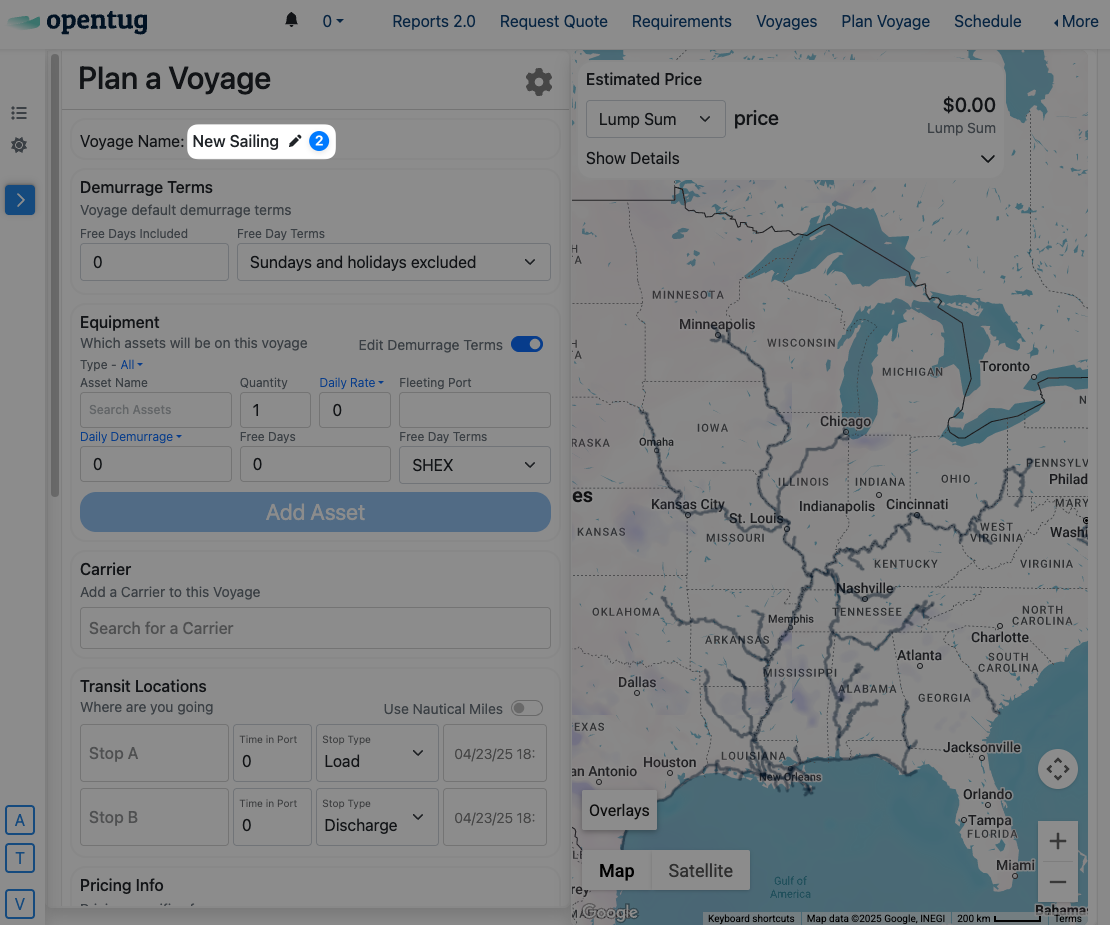
Task: Click the Add Asset button
Action: (315, 512)
